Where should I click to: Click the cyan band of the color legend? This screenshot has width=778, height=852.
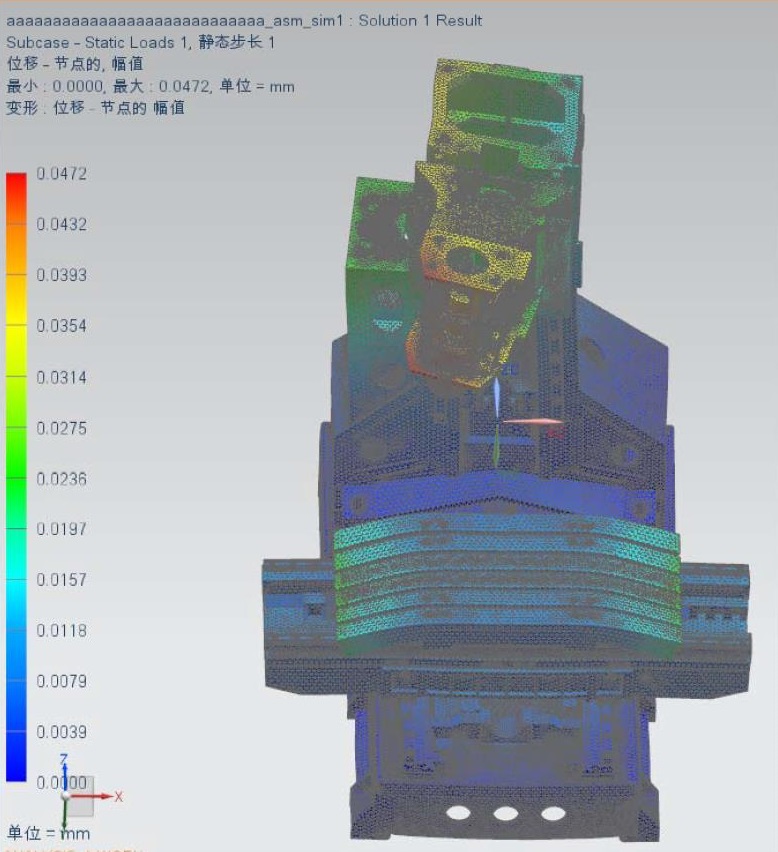[x=16, y=590]
